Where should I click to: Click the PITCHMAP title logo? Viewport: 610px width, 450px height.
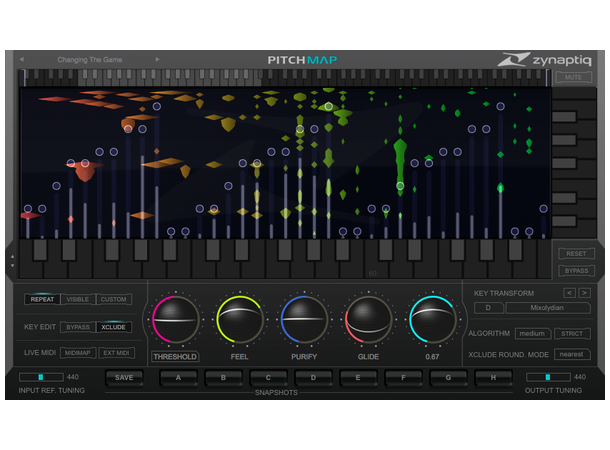(x=302, y=60)
